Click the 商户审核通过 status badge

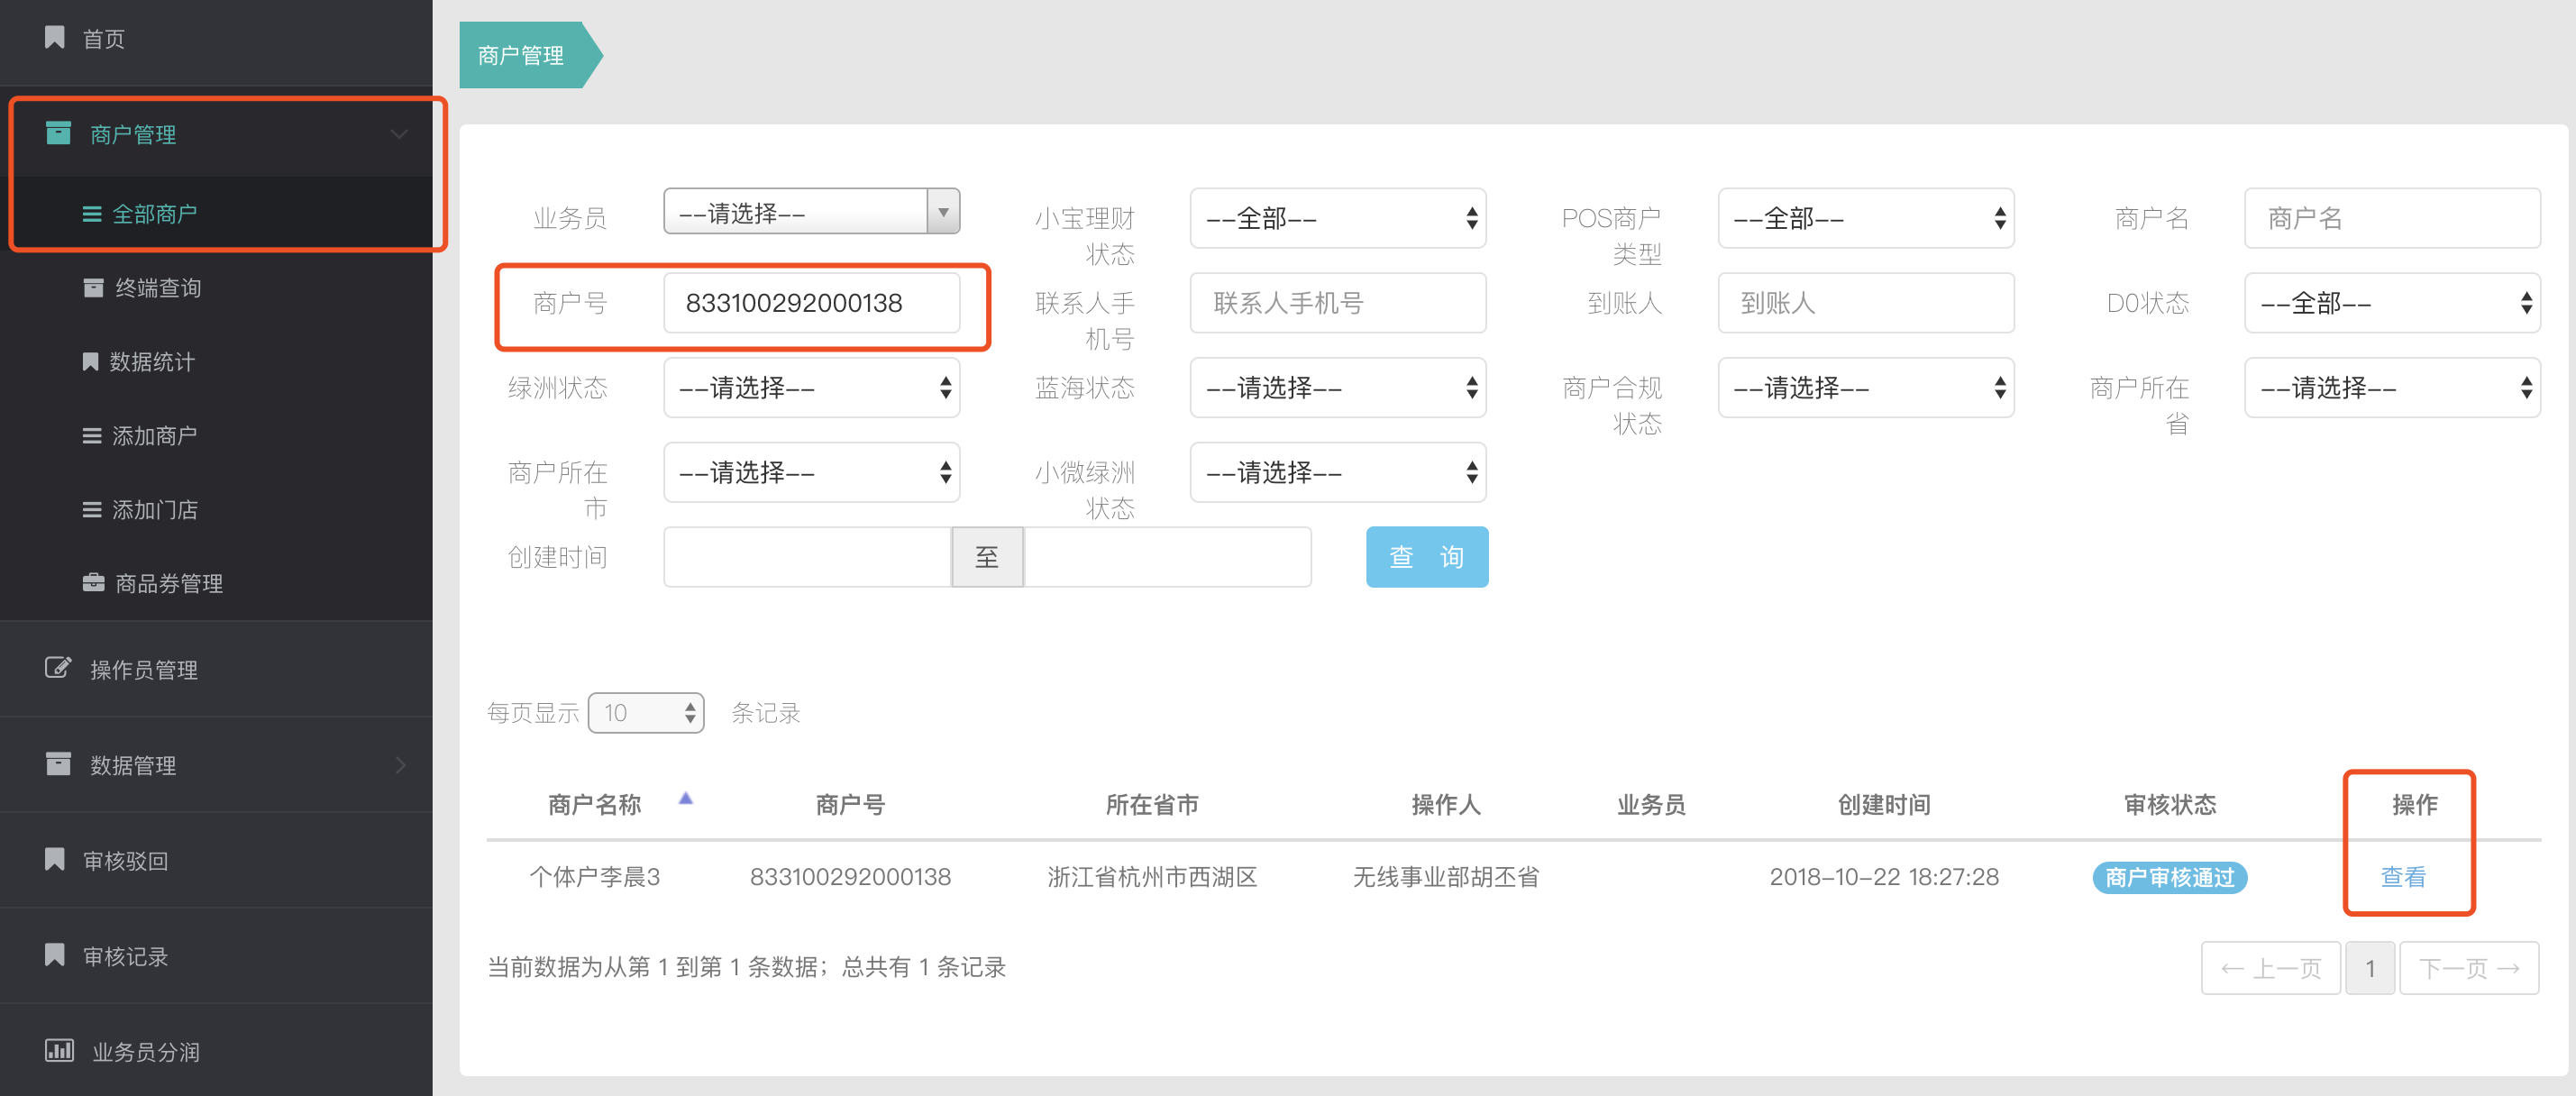[2169, 877]
